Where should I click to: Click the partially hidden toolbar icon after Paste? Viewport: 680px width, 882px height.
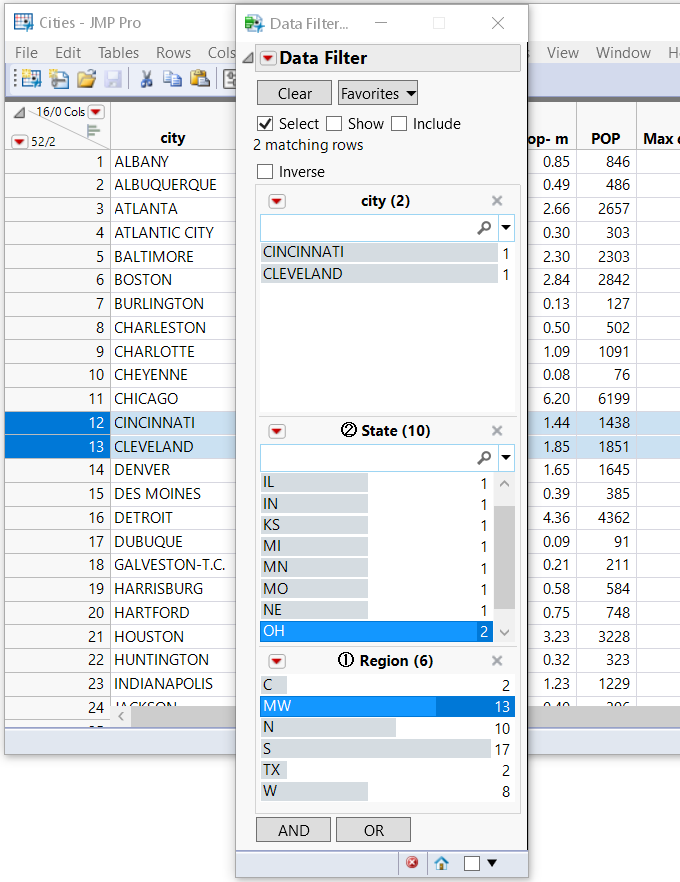(229, 79)
